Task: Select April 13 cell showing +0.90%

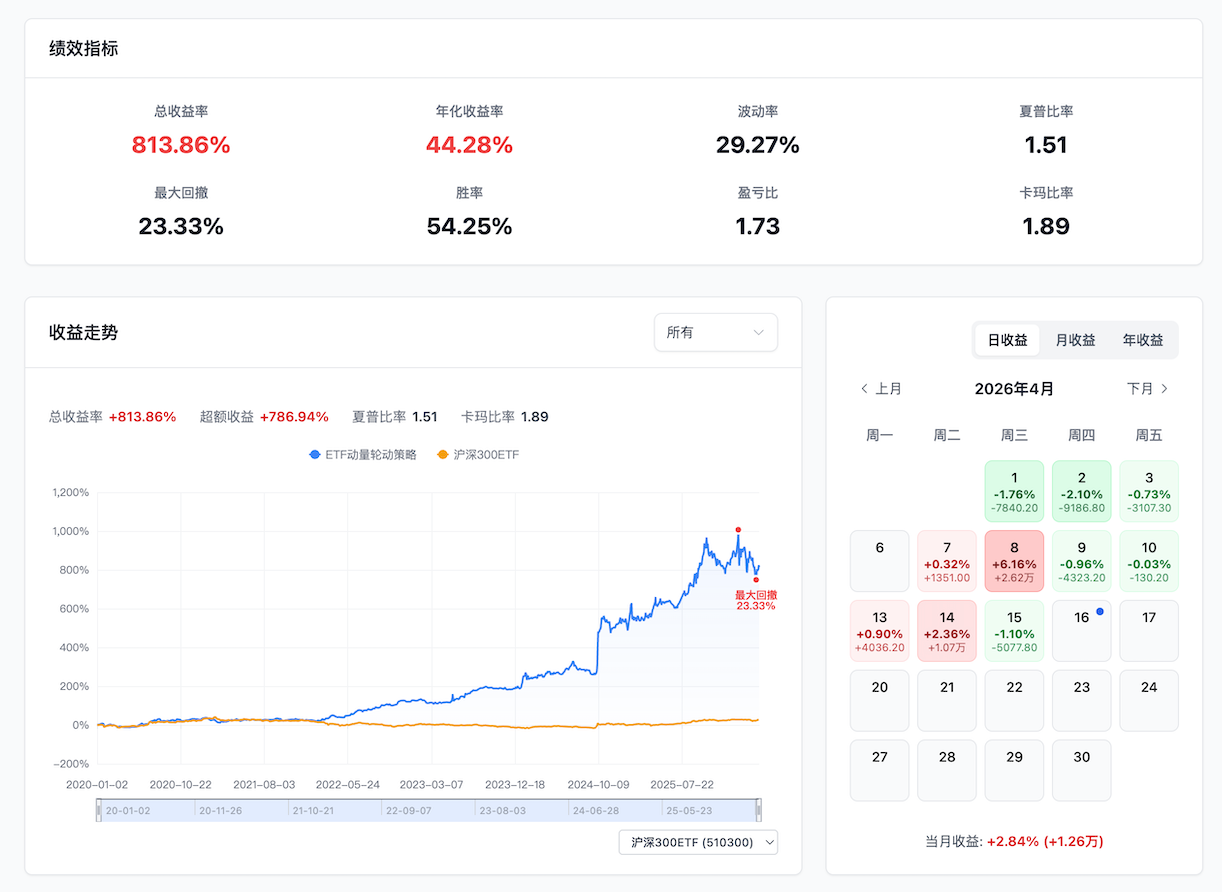Action: [x=879, y=631]
